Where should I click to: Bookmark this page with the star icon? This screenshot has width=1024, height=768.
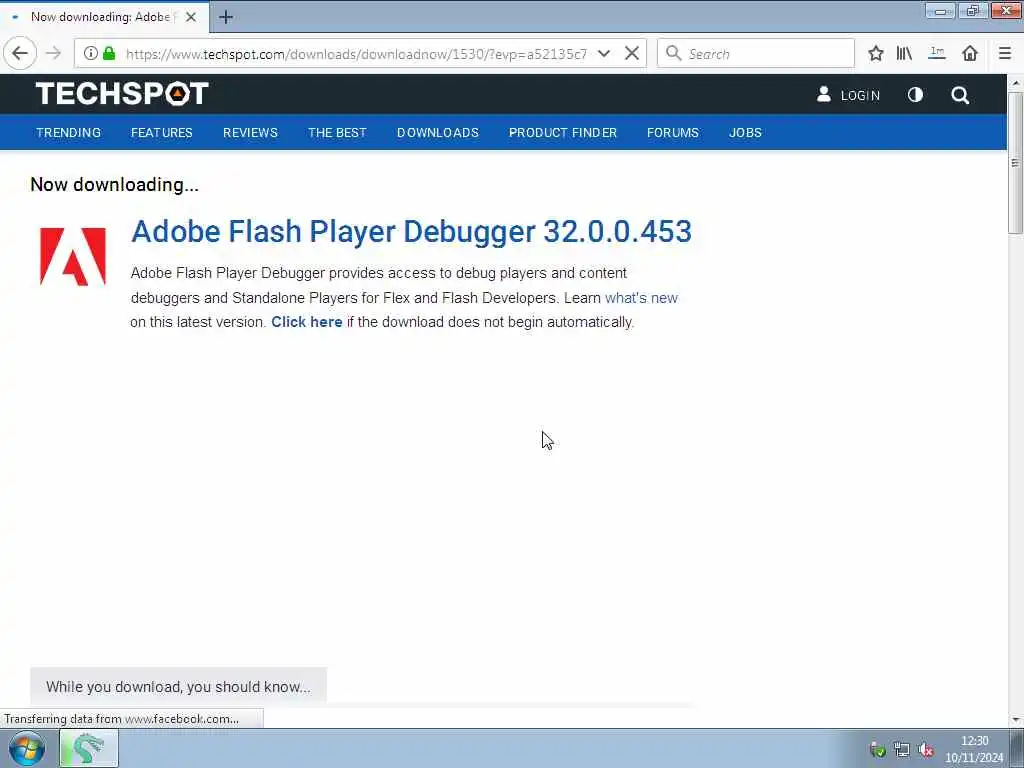[876, 54]
